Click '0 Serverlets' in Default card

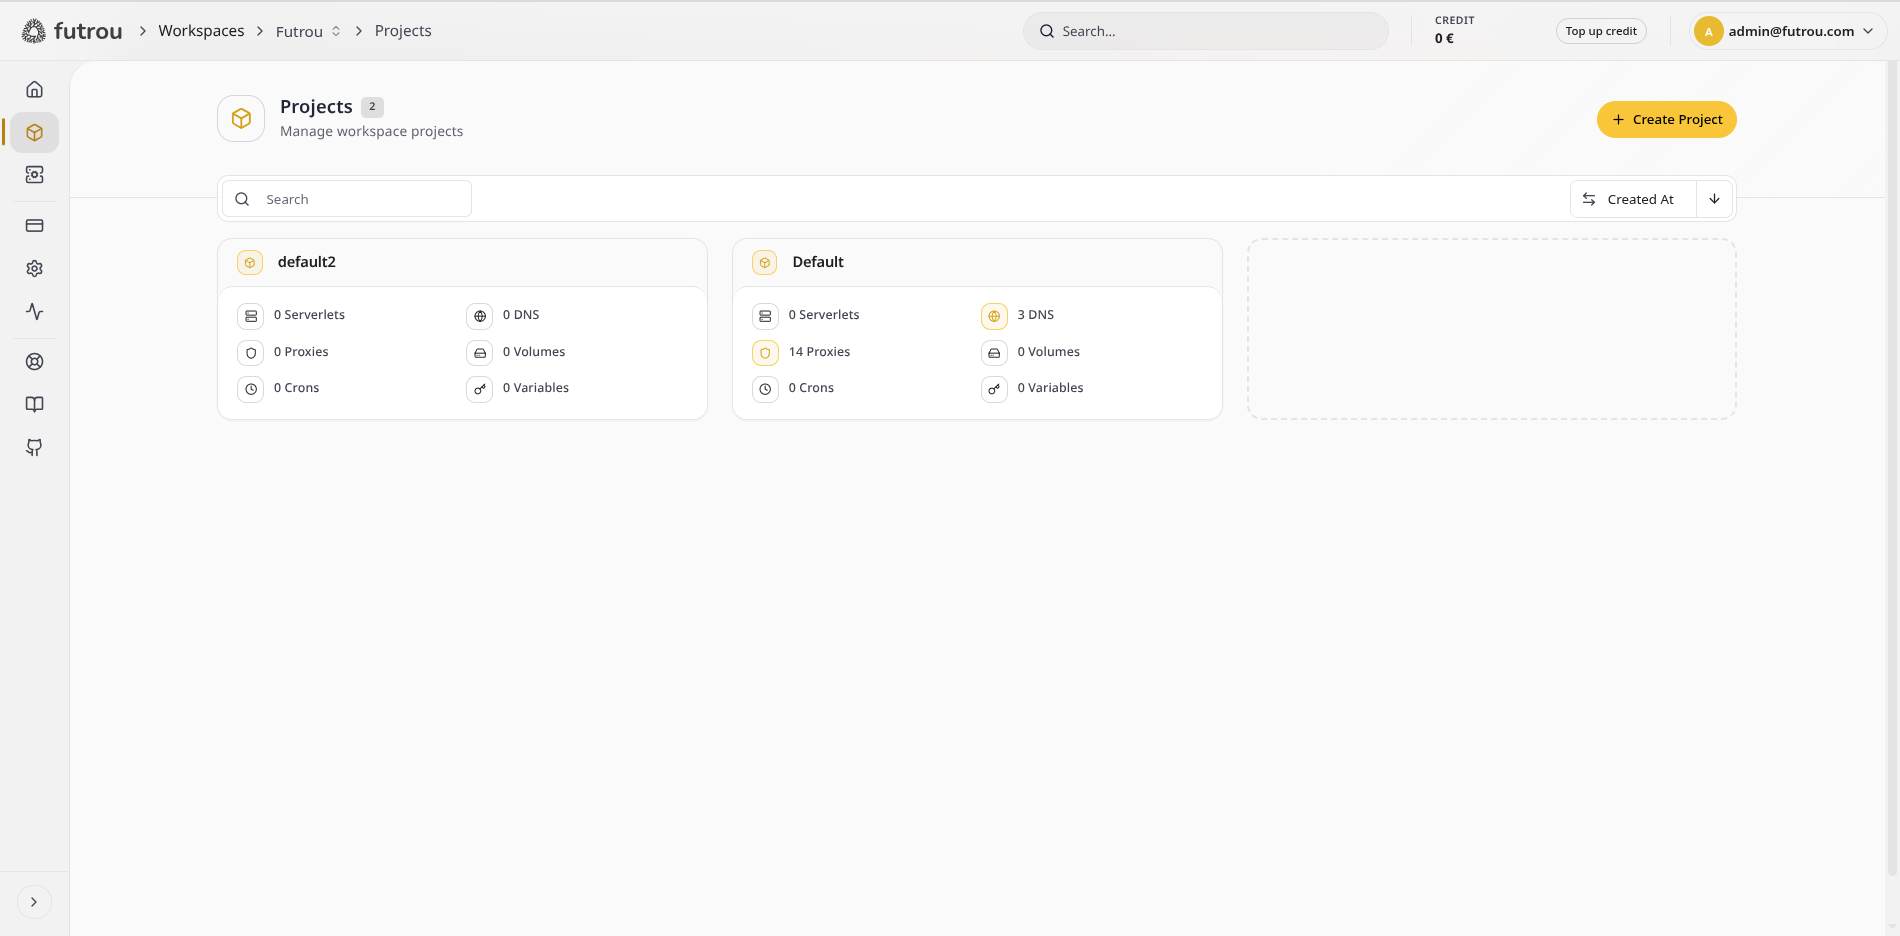pyautogui.click(x=824, y=315)
